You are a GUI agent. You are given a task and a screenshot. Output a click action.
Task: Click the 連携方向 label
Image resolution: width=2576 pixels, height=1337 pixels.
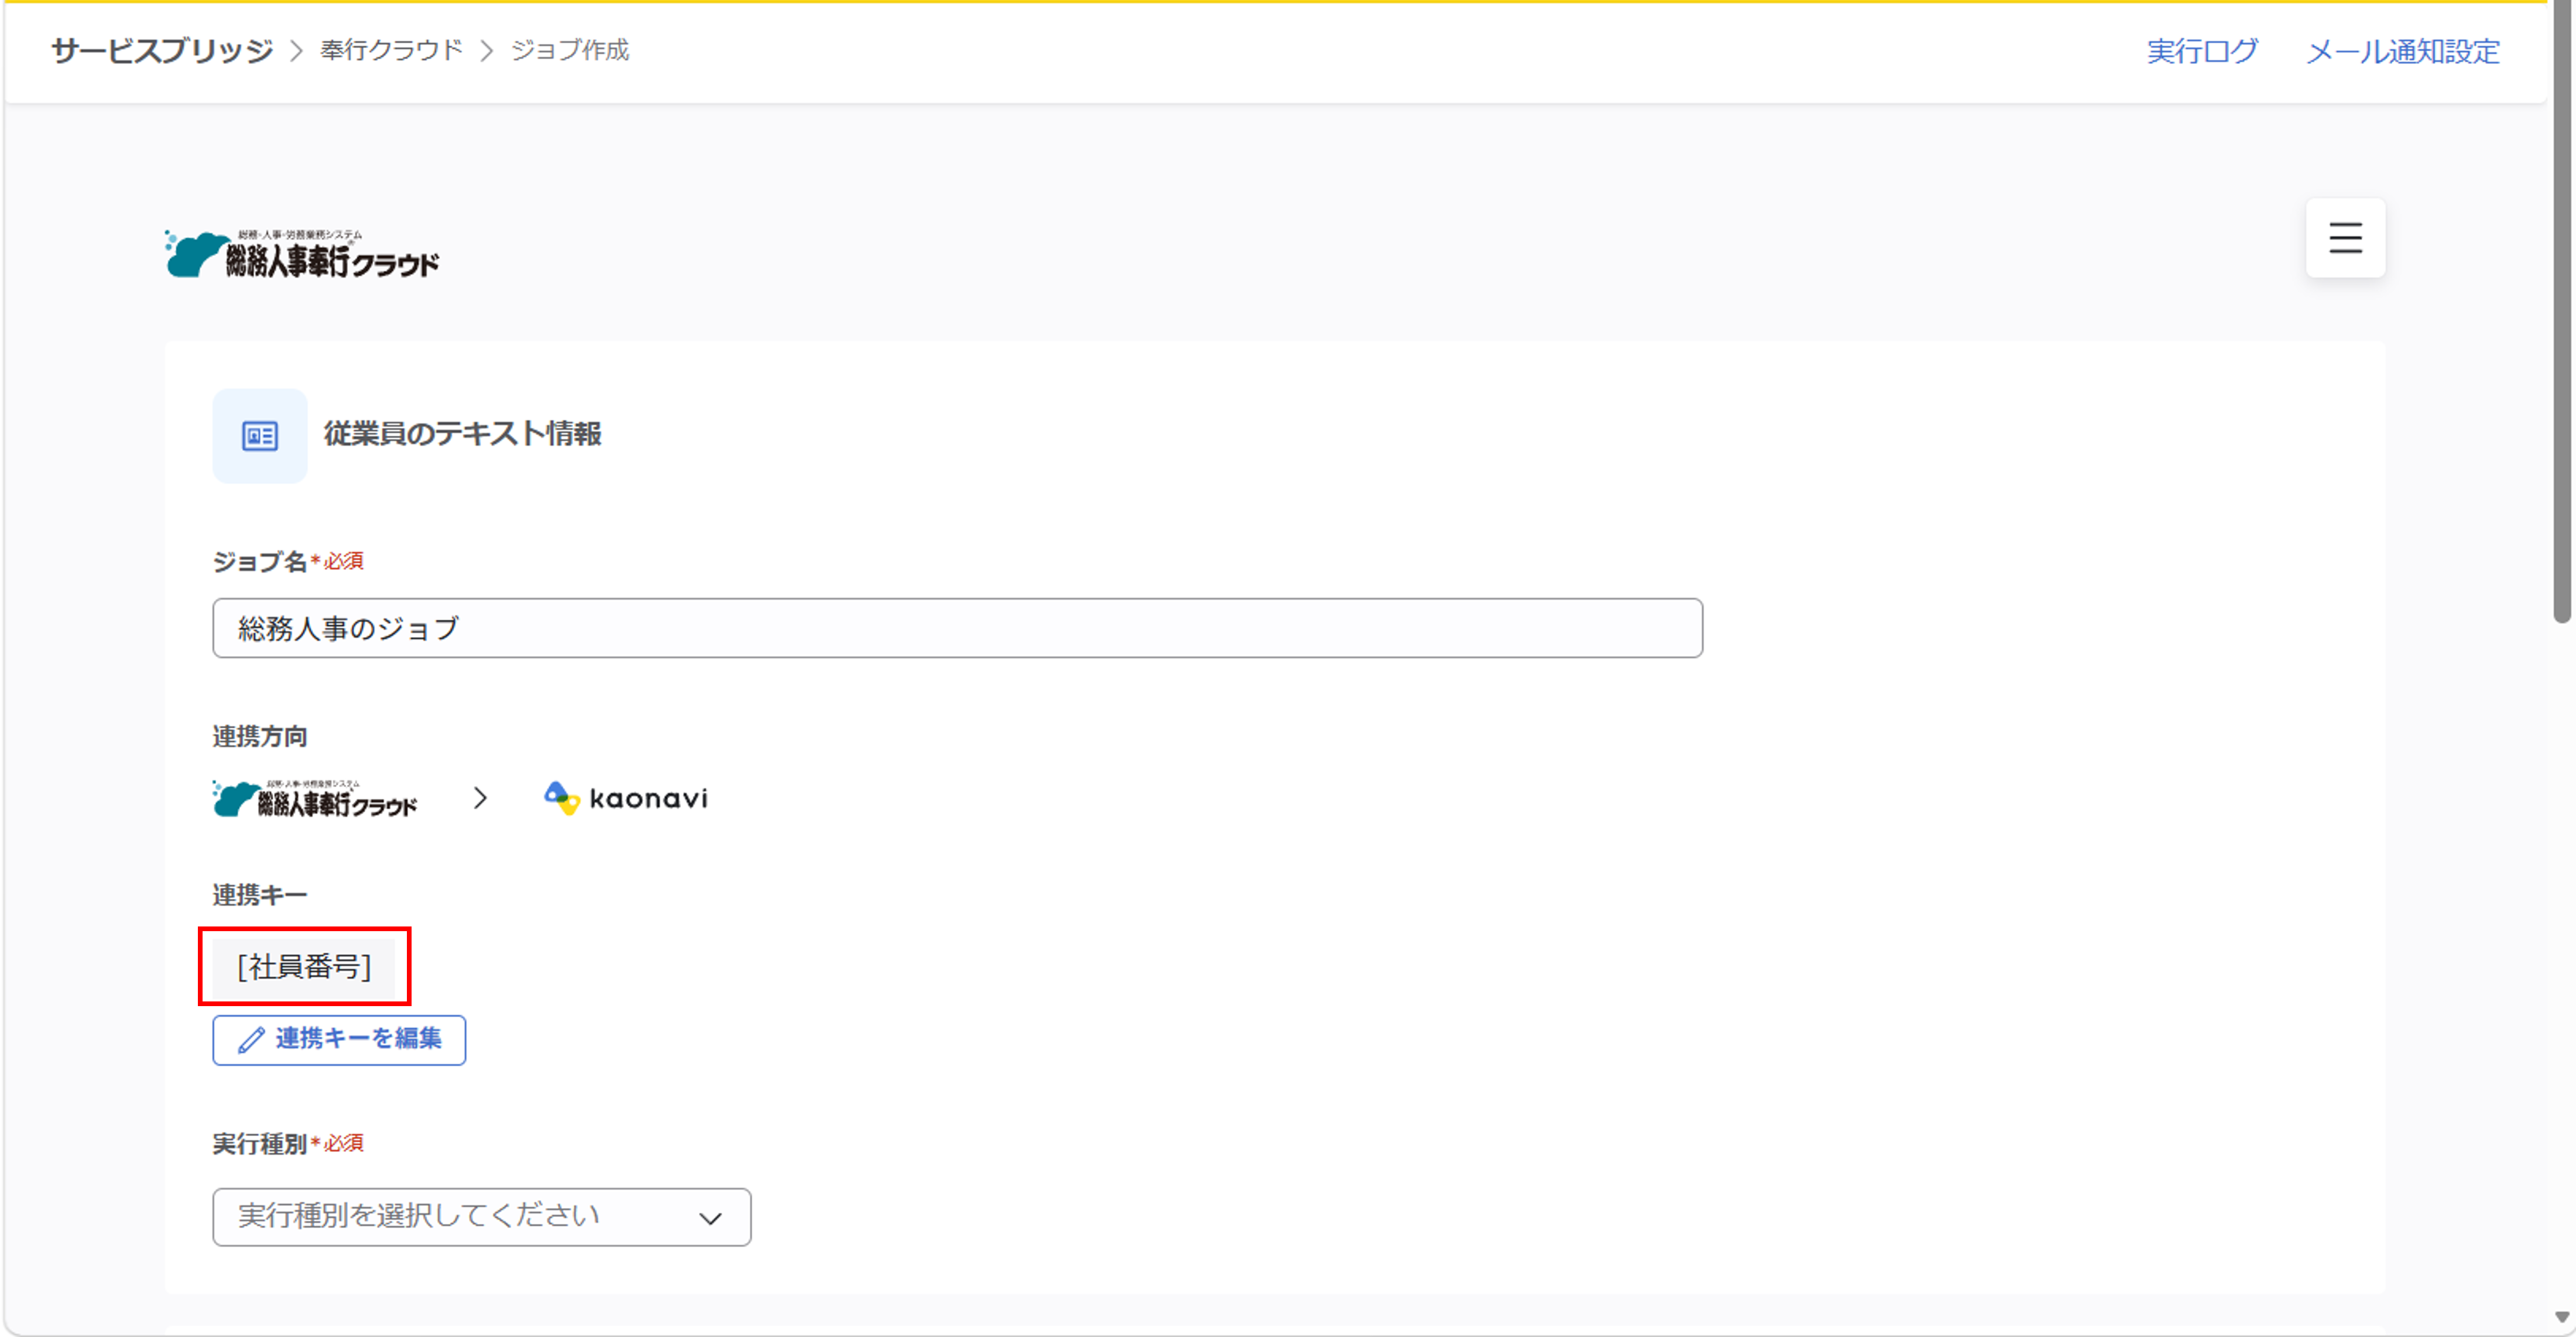click(260, 737)
